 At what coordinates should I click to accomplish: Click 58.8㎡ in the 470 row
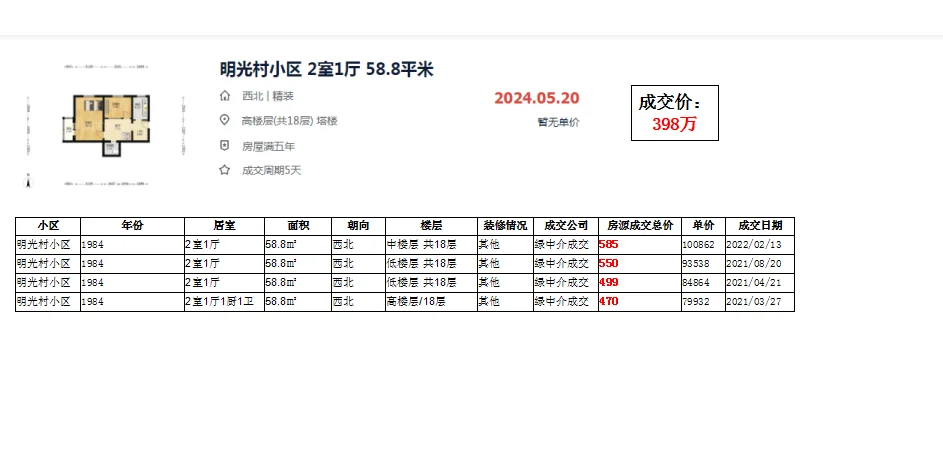coord(298,301)
